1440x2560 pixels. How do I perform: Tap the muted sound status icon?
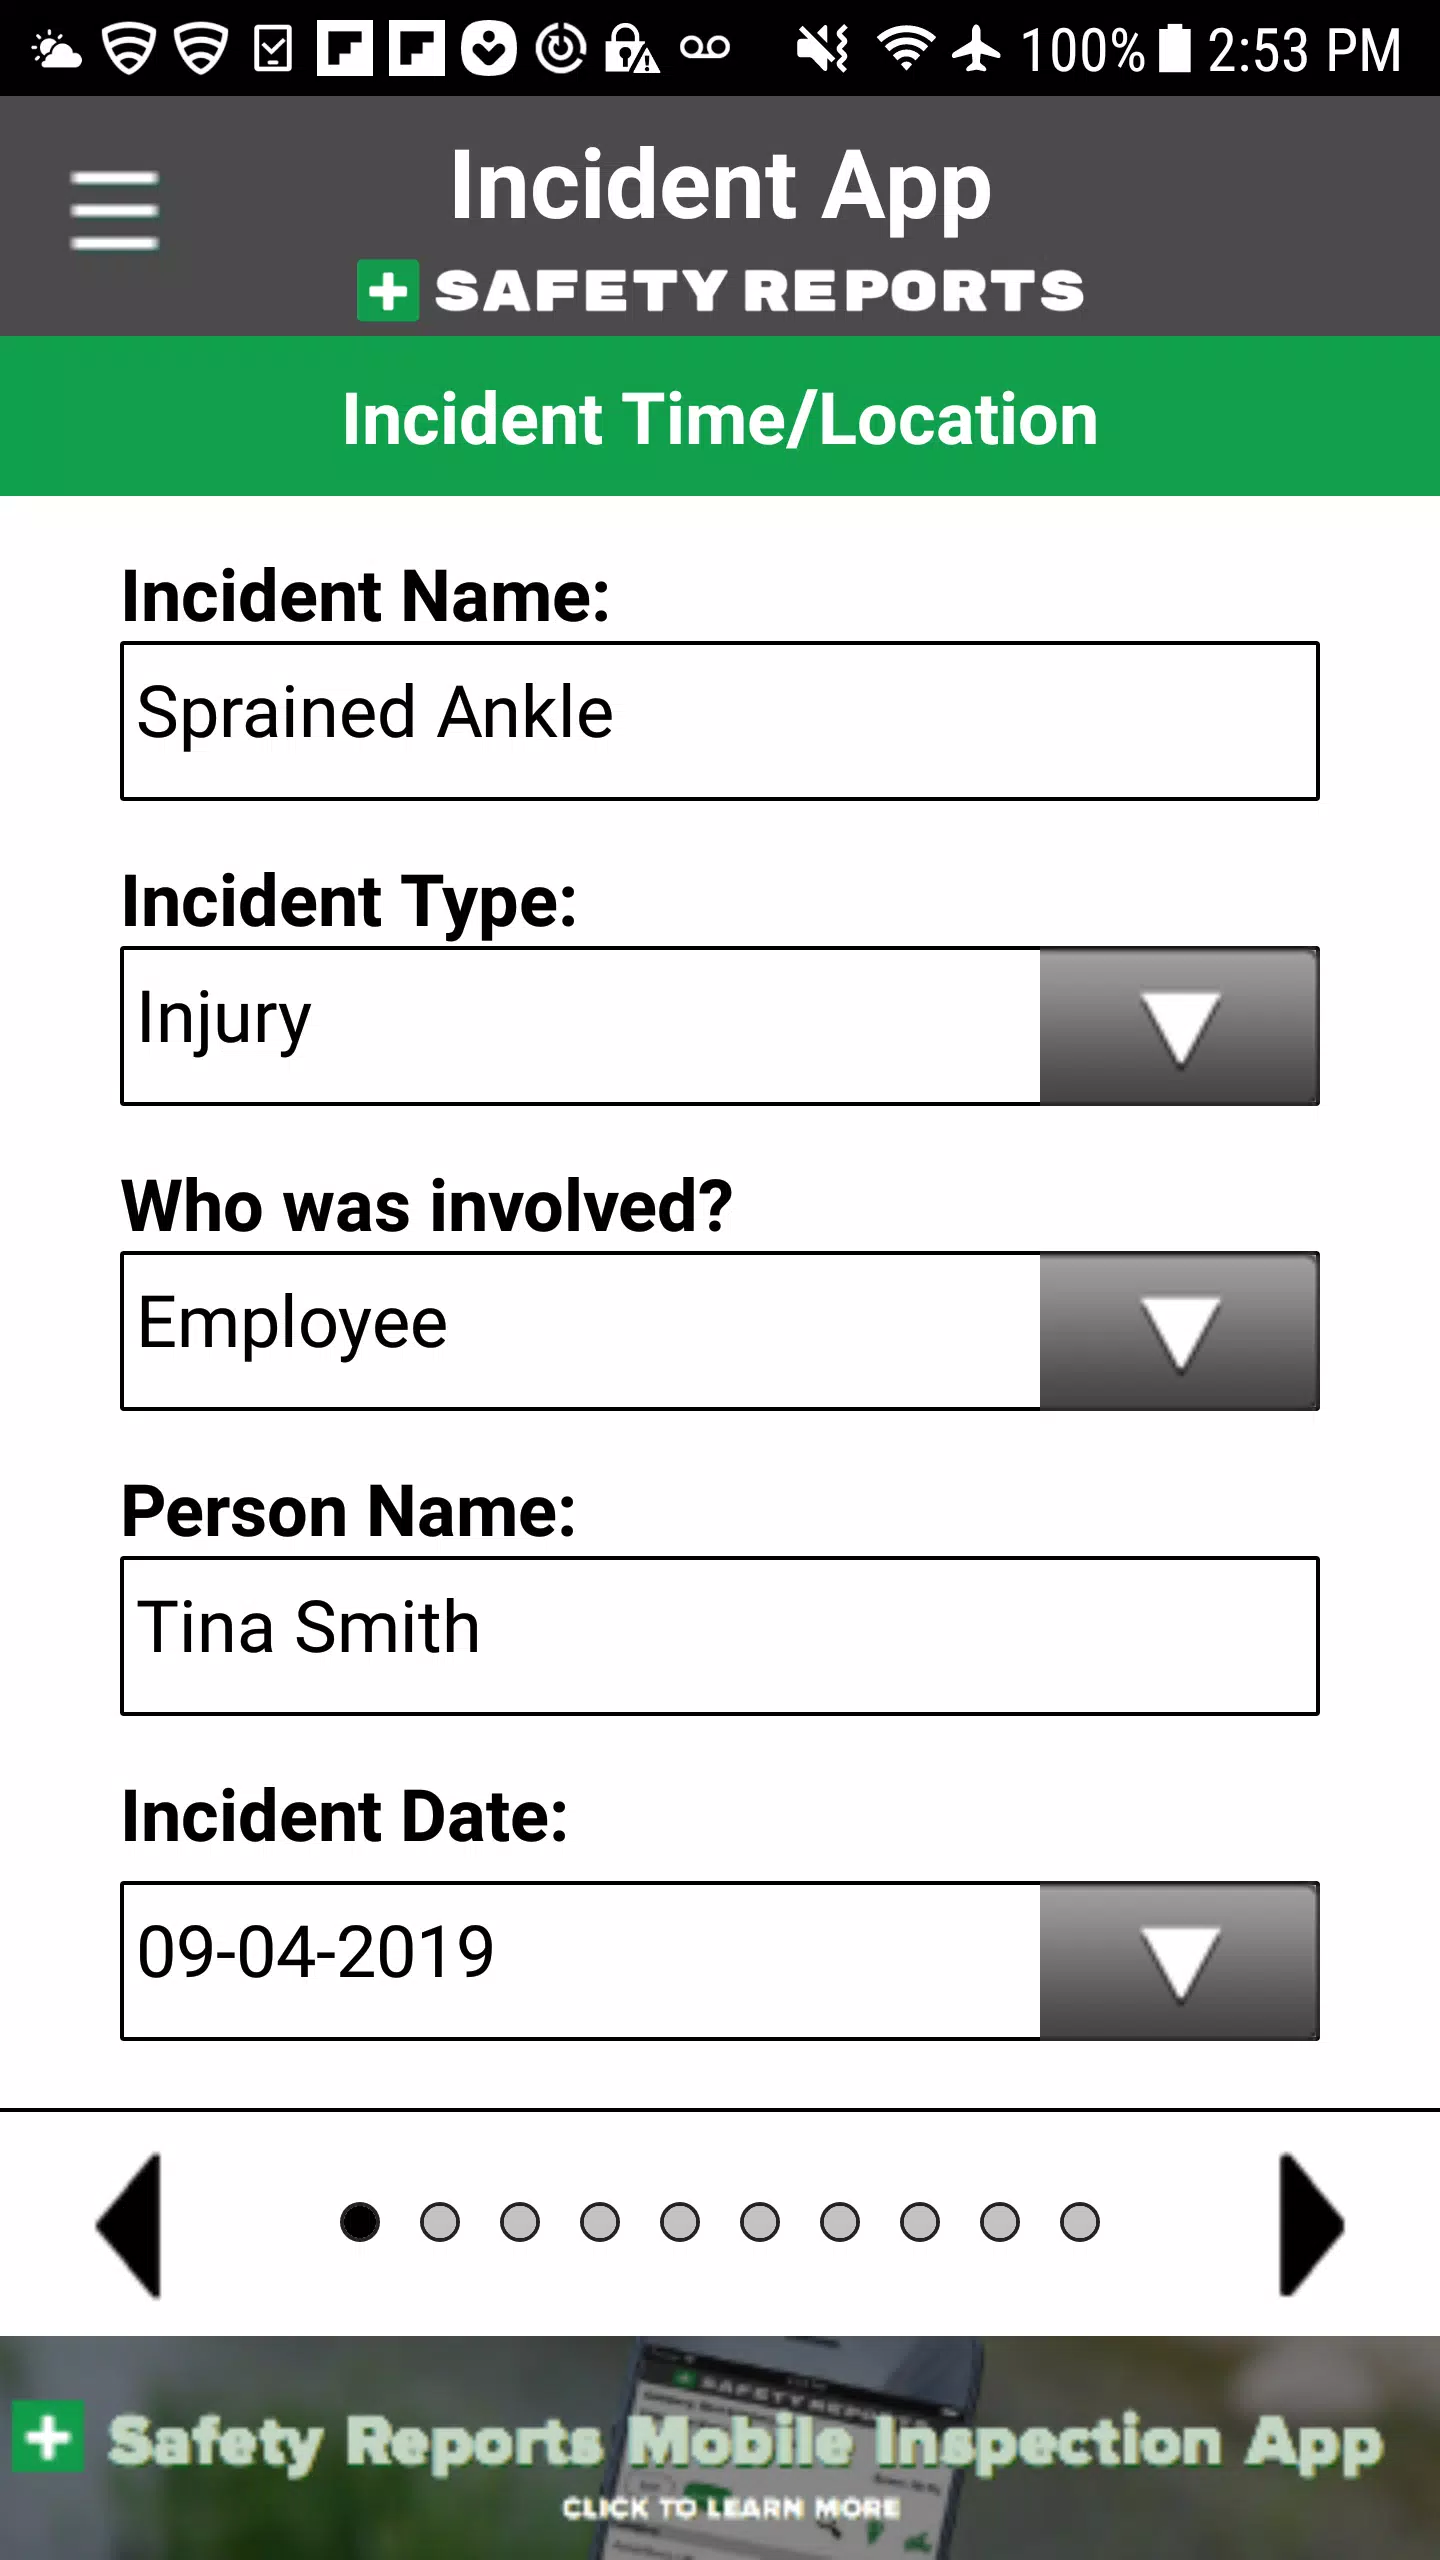[822, 48]
